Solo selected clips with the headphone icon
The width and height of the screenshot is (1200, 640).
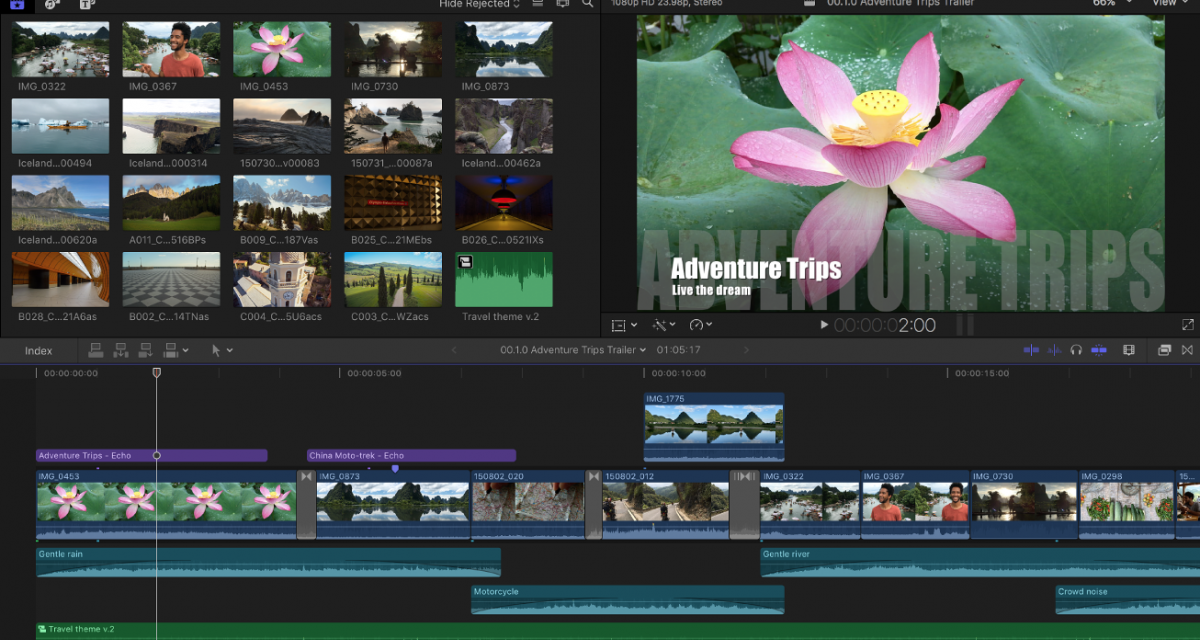click(1078, 350)
